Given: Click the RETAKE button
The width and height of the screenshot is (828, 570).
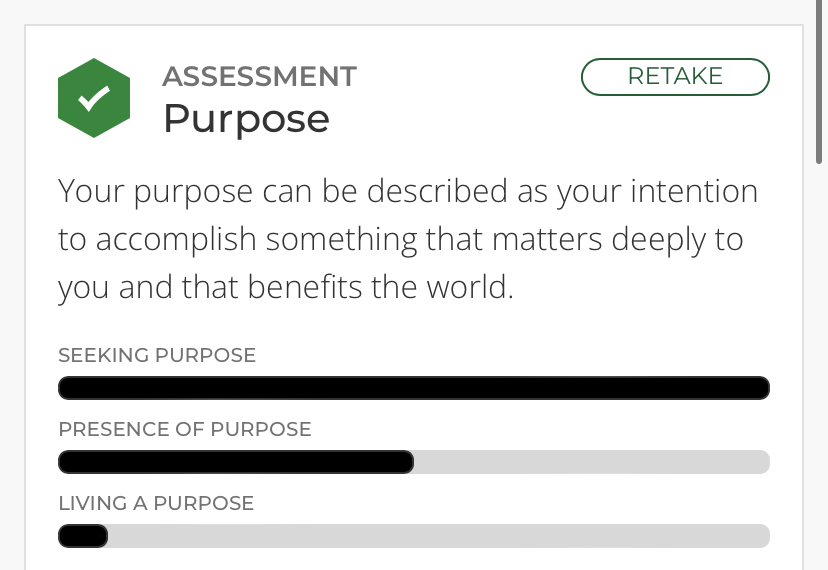Looking at the screenshot, I should coord(675,77).
